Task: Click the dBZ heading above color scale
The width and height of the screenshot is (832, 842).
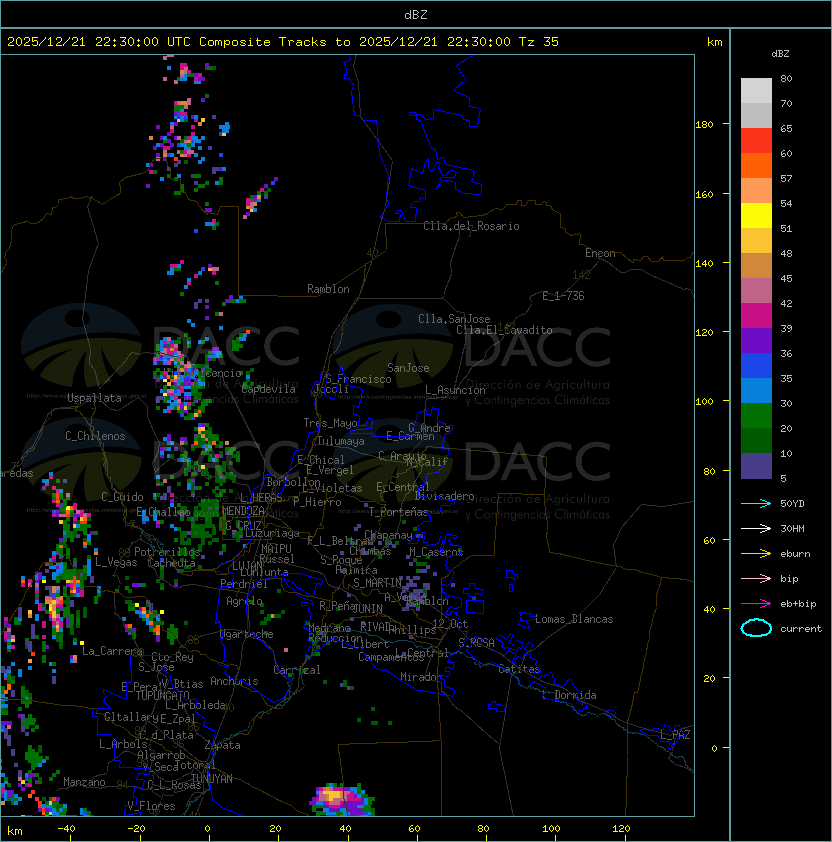Action: tap(780, 54)
